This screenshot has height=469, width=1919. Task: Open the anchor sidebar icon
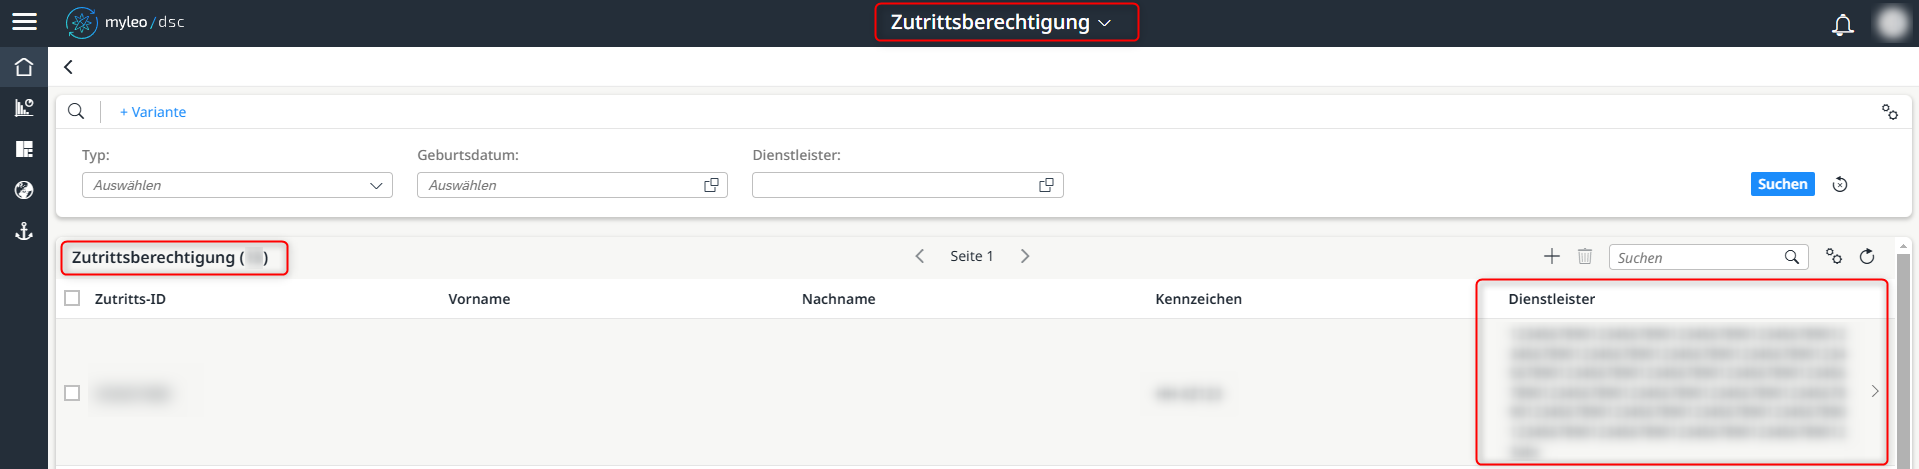pos(24,231)
